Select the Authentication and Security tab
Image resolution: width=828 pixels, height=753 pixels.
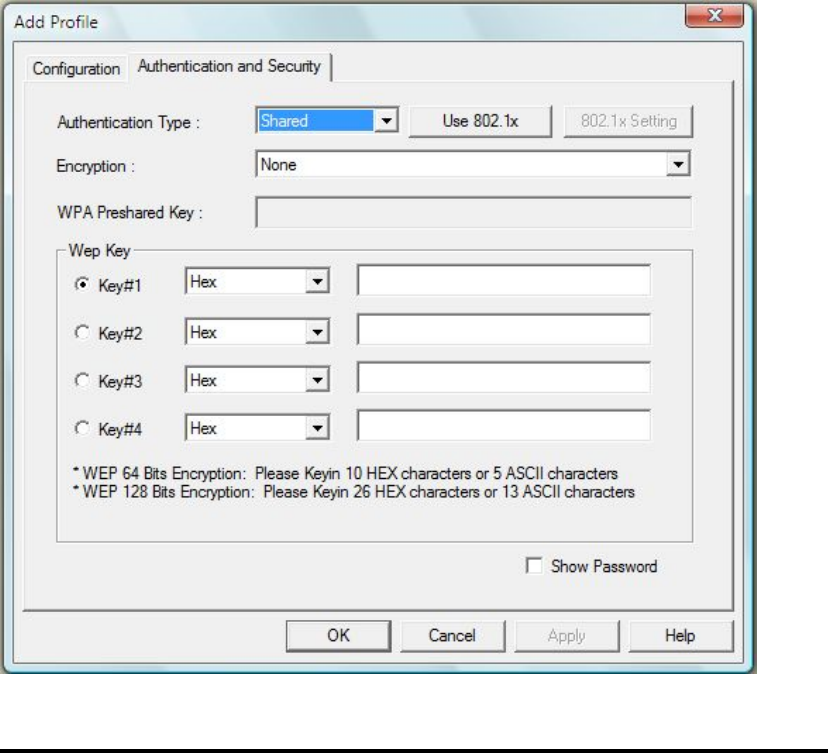[x=229, y=67]
